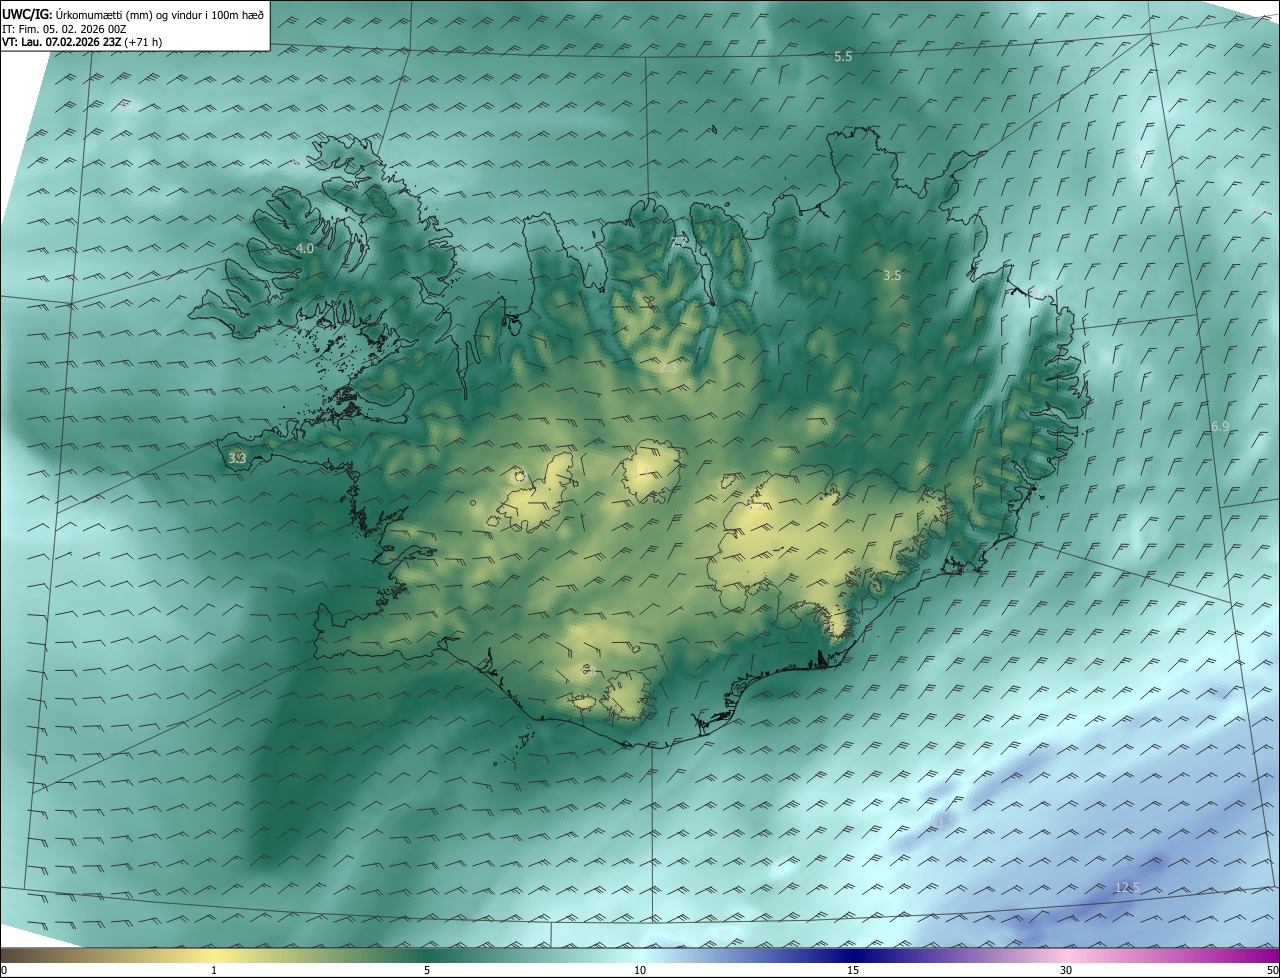Viewport: 1280px width, 978px height.
Task: Click the "2.3" value label in north-central Iceland
Action: tap(668, 368)
